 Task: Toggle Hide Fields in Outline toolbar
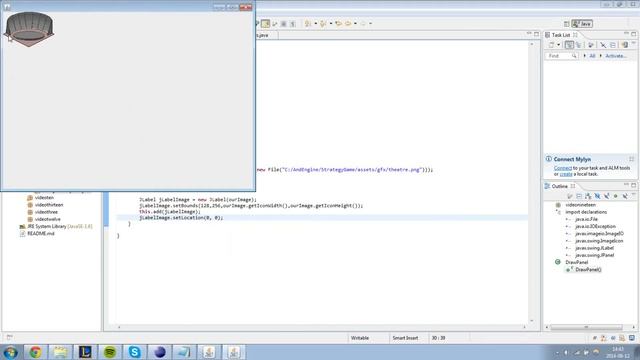597,196
